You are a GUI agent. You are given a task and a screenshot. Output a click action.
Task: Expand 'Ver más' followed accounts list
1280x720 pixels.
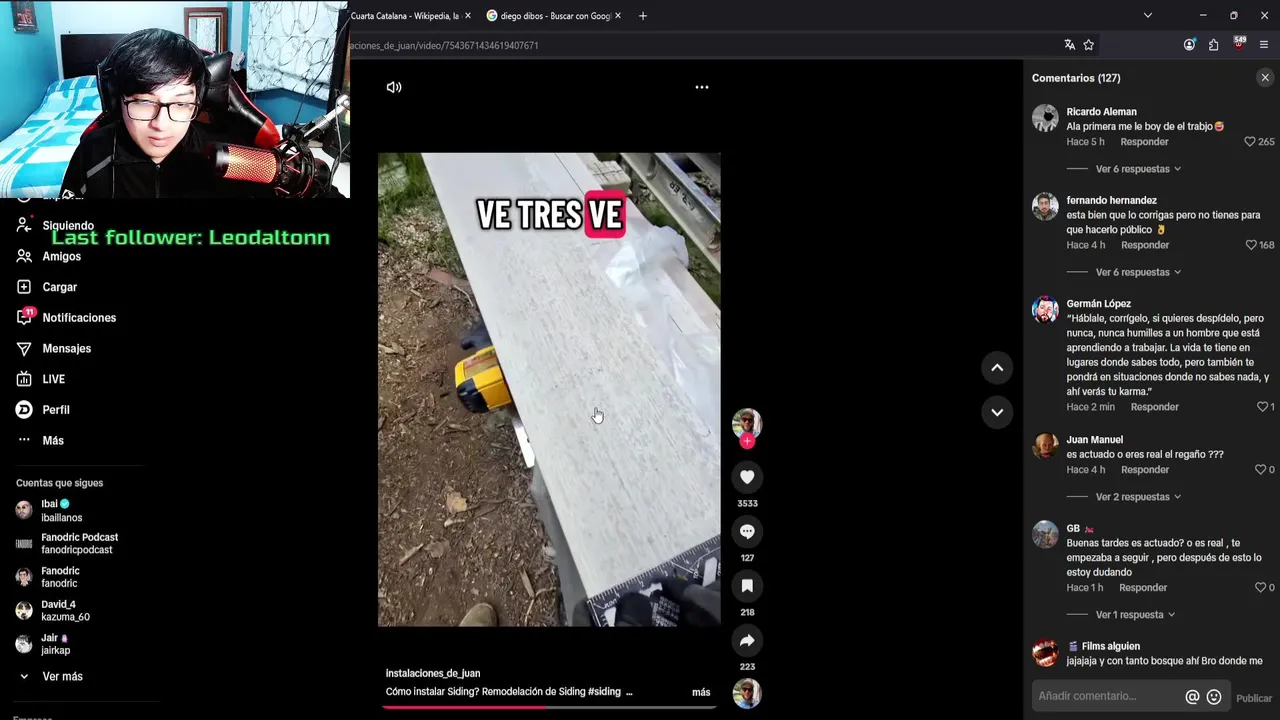coord(62,677)
